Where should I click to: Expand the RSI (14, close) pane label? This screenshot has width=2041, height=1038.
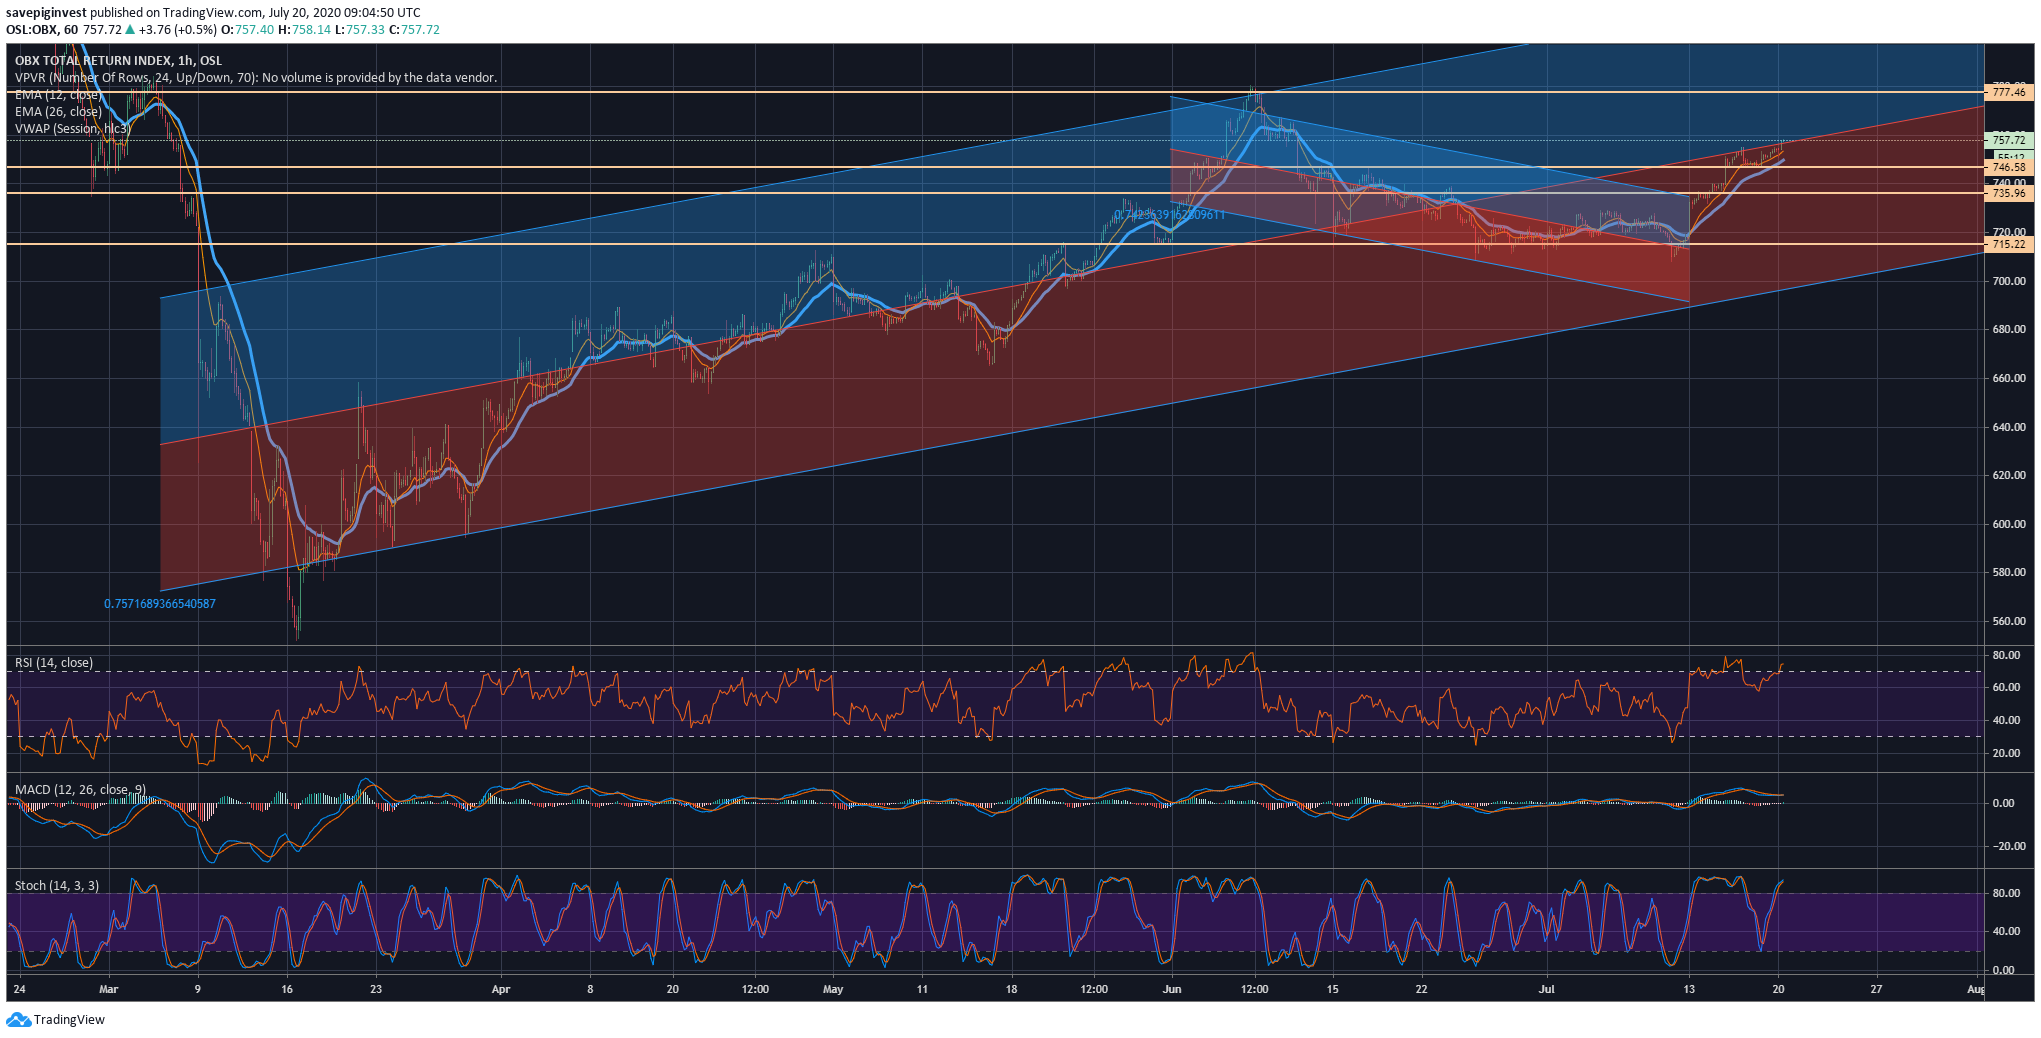[x=54, y=663]
